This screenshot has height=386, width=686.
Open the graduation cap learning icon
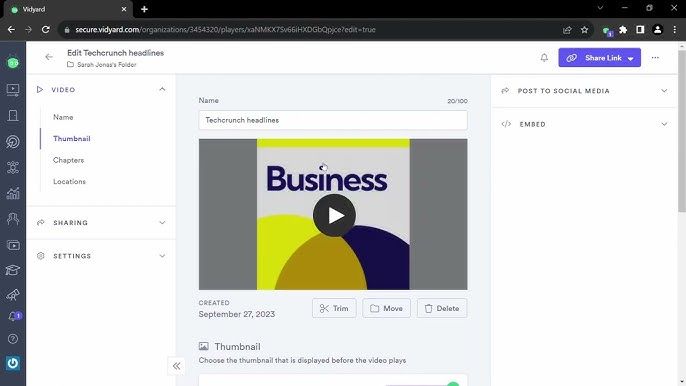pyautogui.click(x=13, y=270)
